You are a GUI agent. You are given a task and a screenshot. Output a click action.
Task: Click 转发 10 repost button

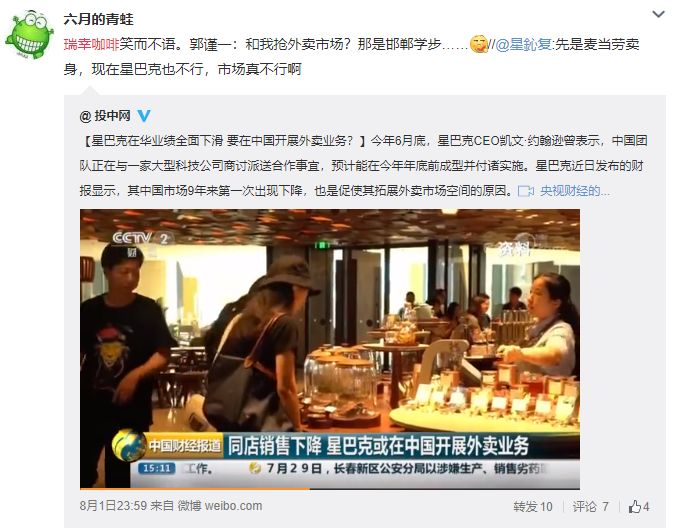[533, 507]
